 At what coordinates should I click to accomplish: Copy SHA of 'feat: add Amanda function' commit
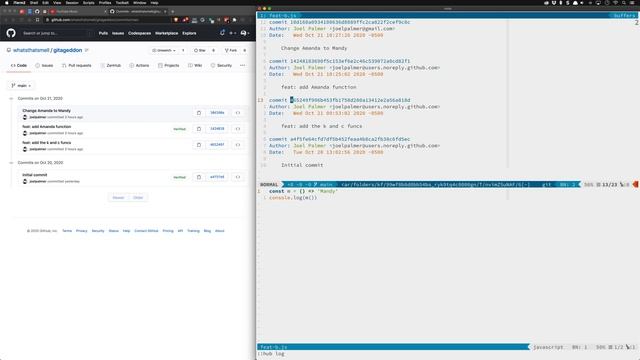tap(199, 129)
